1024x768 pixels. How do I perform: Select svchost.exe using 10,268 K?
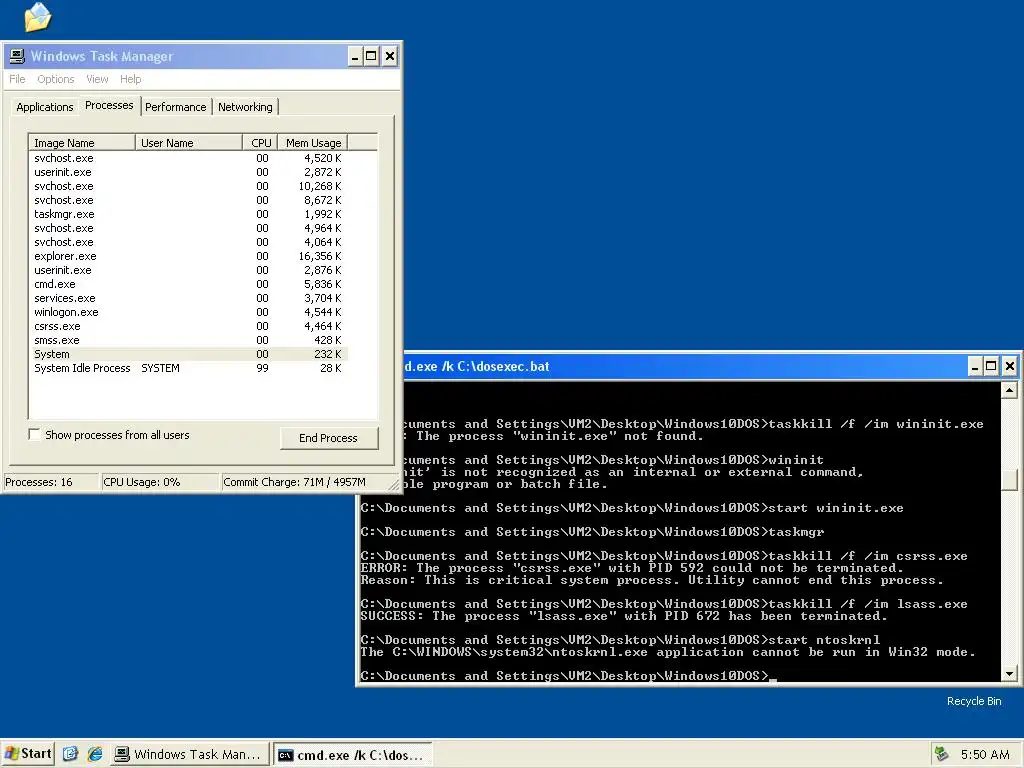(x=188, y=186)
